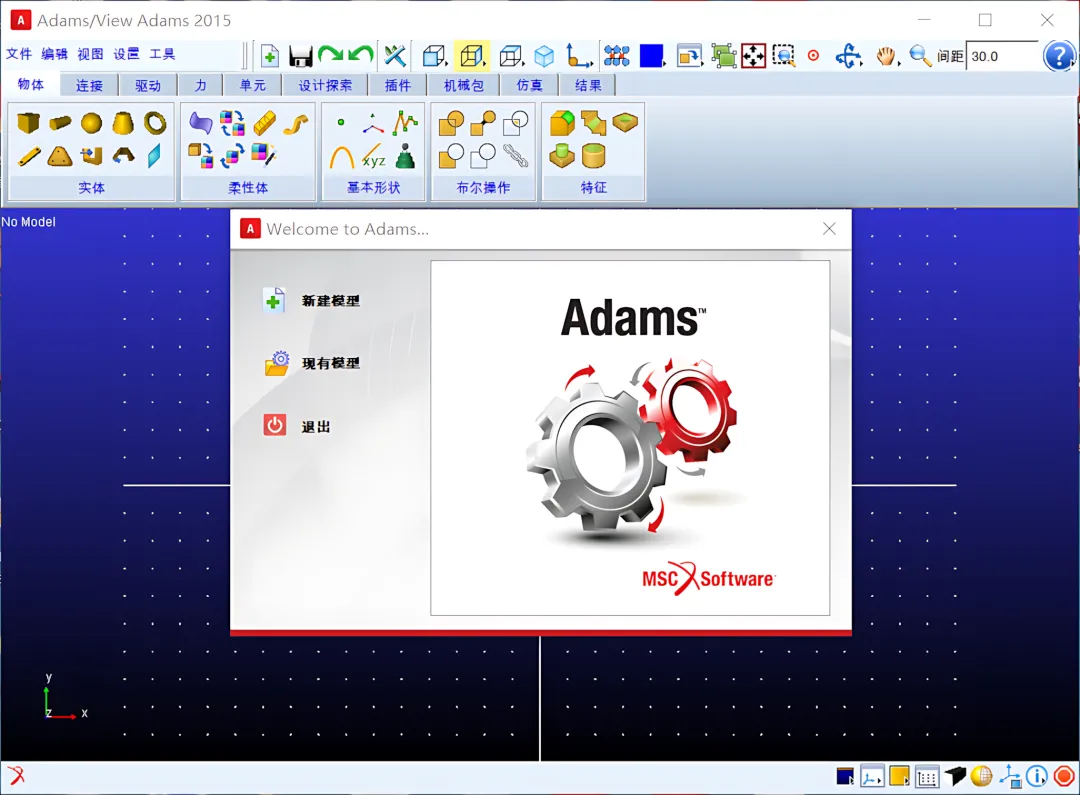The width and height of the screenshot is (1080, 795).
Task: Switch to the 结果 tab
Action: pyautogui.click(x=588, y=85)
